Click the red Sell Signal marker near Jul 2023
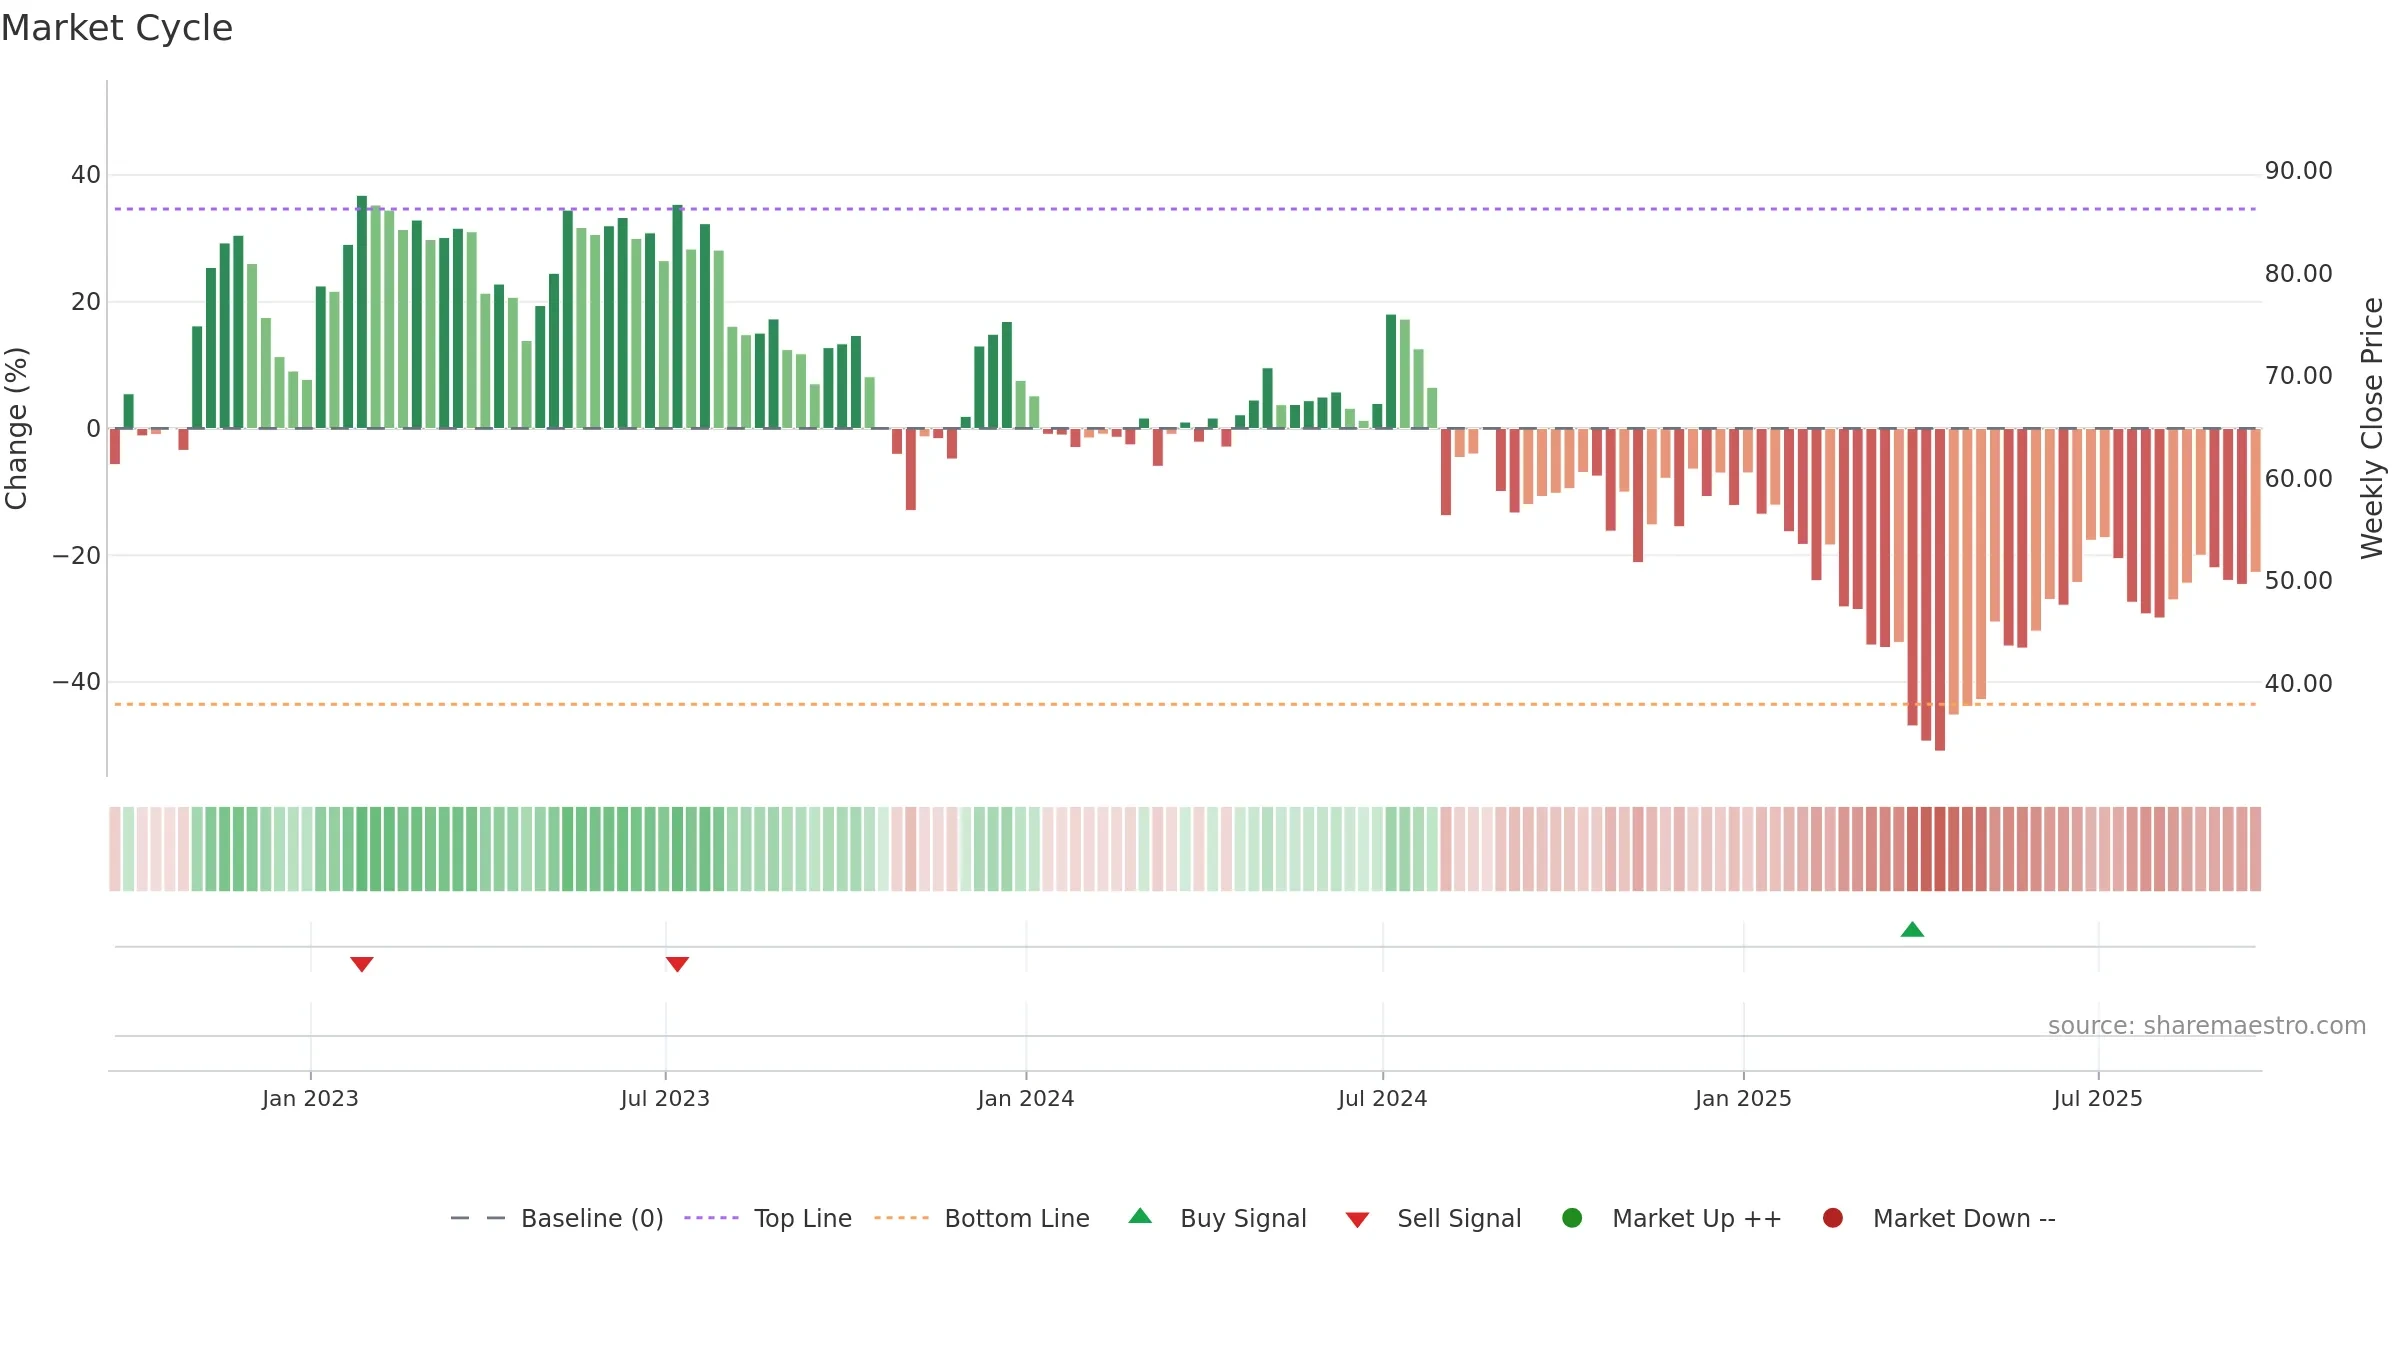 tap(677, 964)
